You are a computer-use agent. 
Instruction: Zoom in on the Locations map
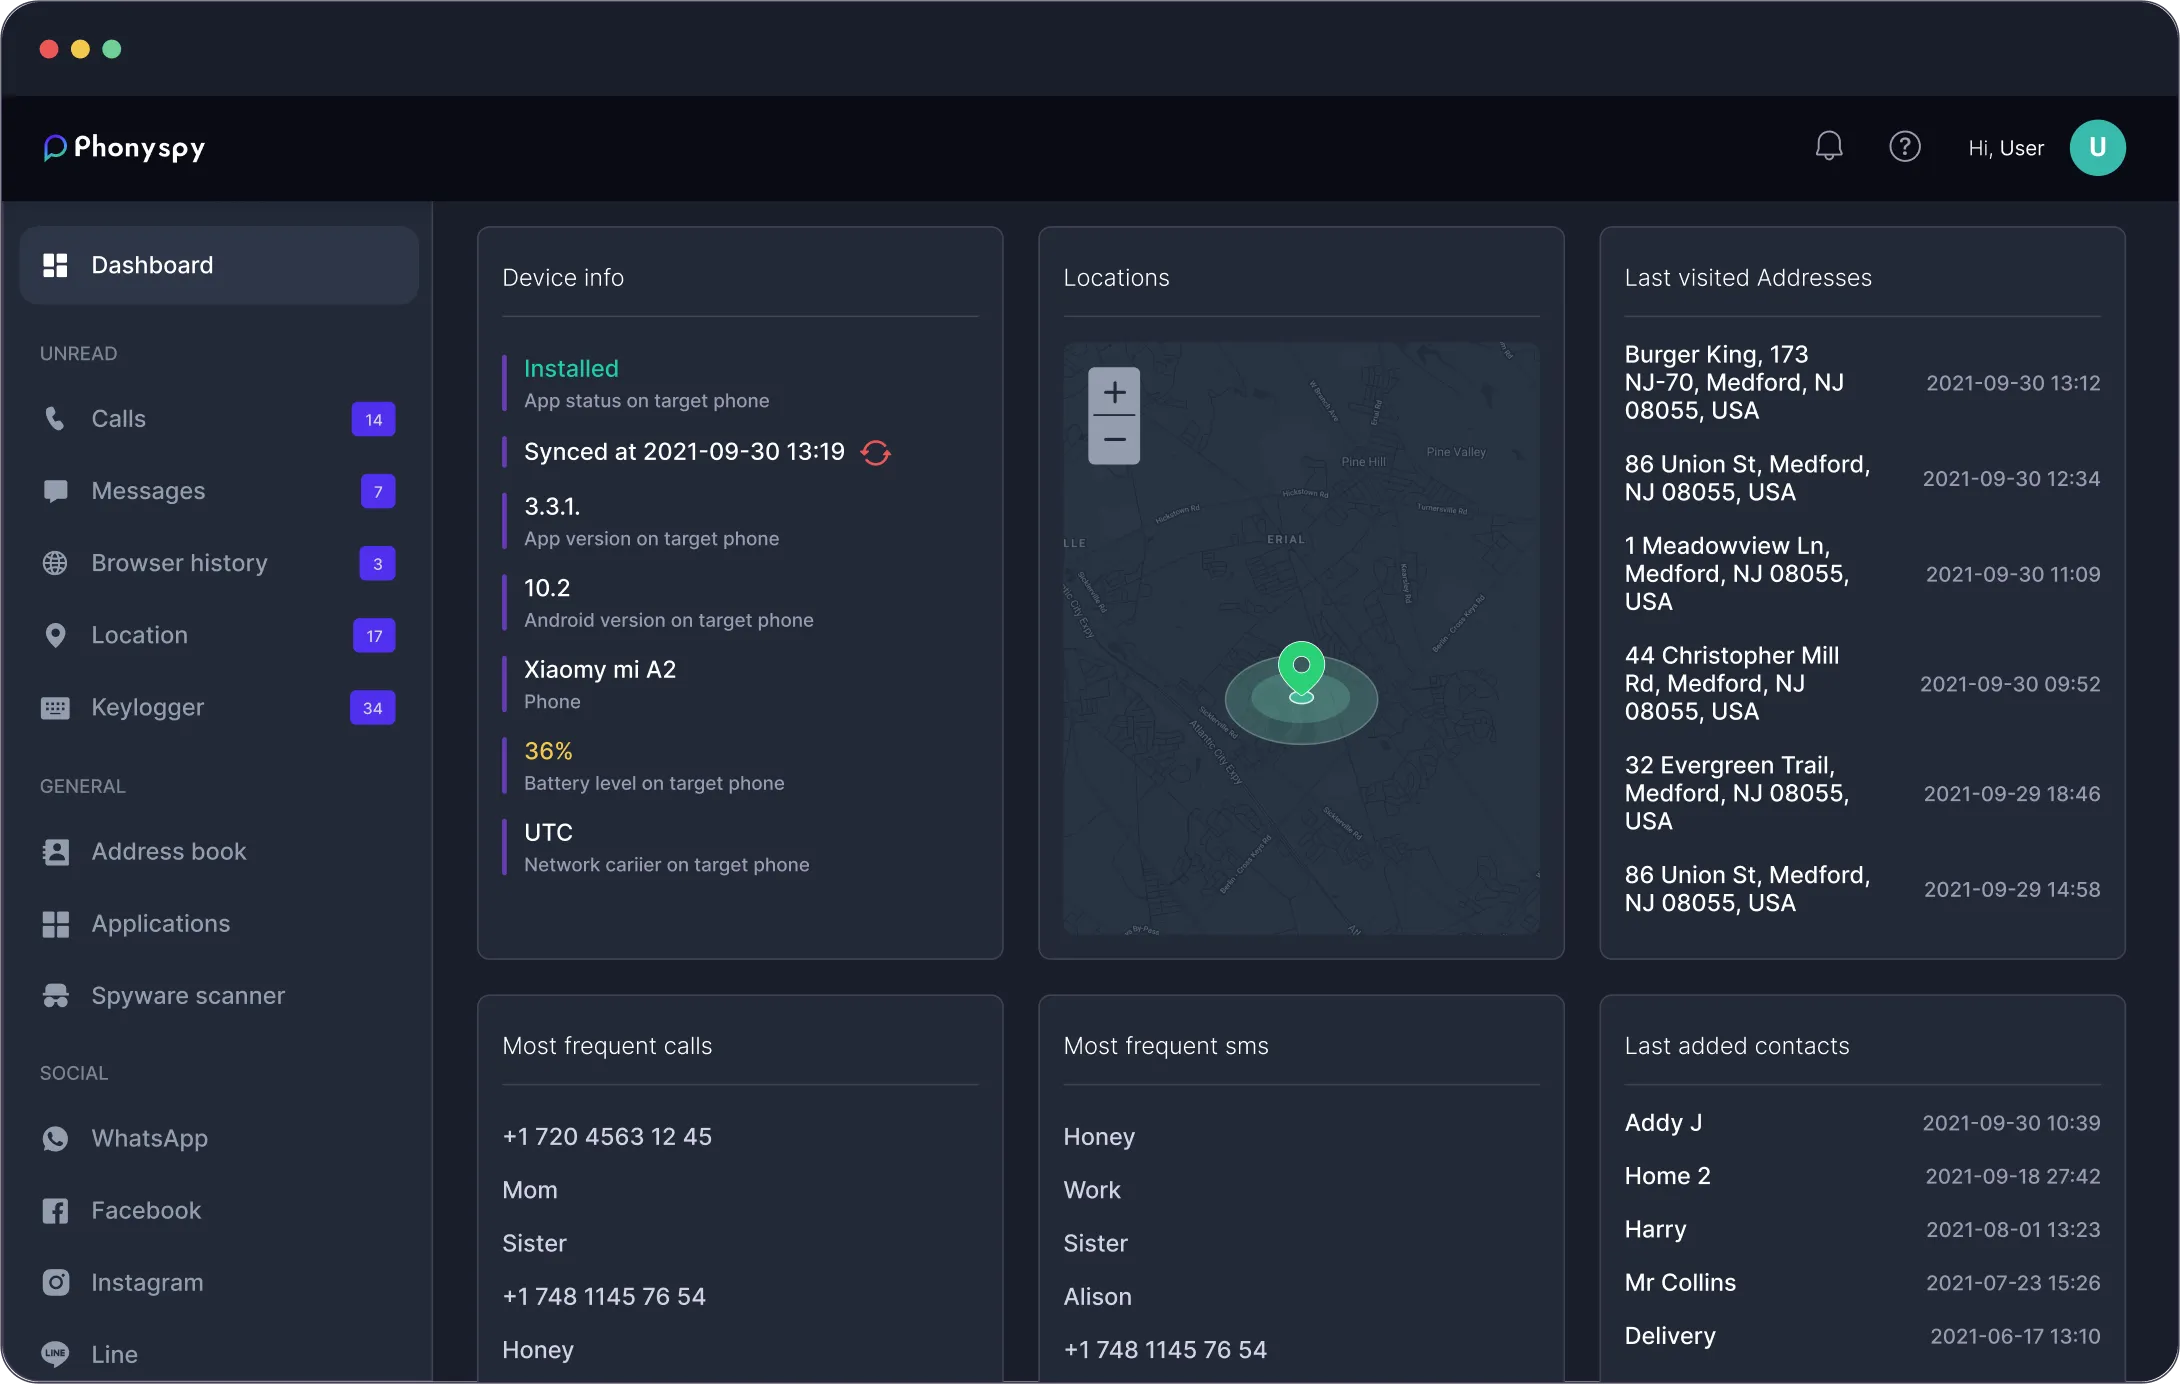tap(1113, 392)
